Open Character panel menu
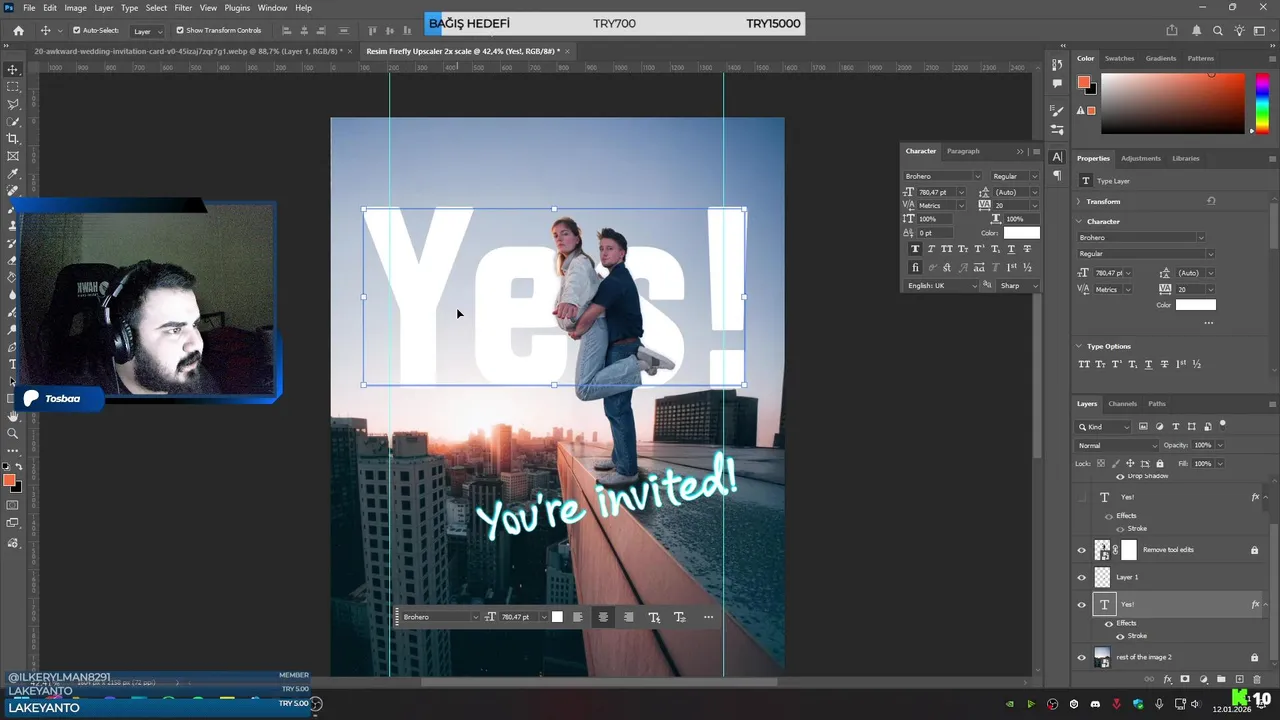1280x720 pixels. point(1036,152)
